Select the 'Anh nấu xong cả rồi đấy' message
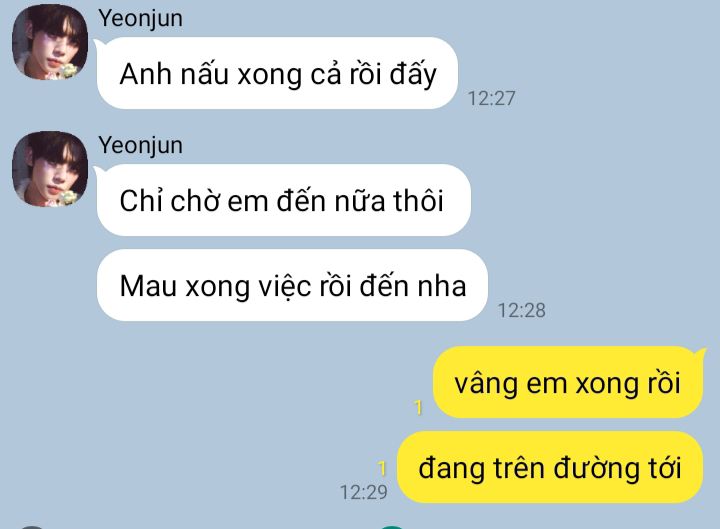The height and width of the screenshot is (529, 720). tap(277, 73)
